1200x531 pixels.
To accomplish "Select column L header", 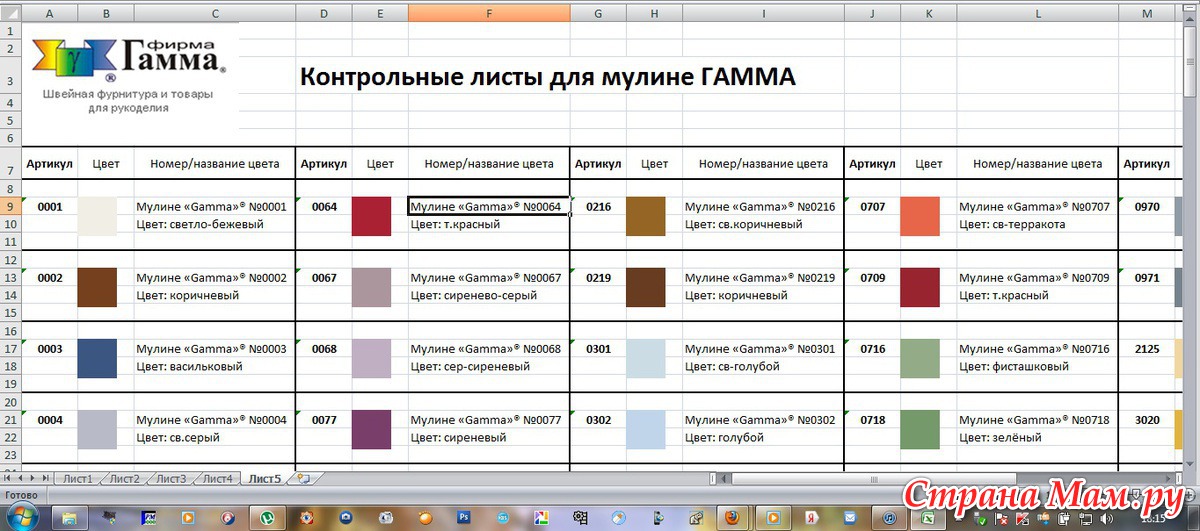I will click(x=1037, y=13).
